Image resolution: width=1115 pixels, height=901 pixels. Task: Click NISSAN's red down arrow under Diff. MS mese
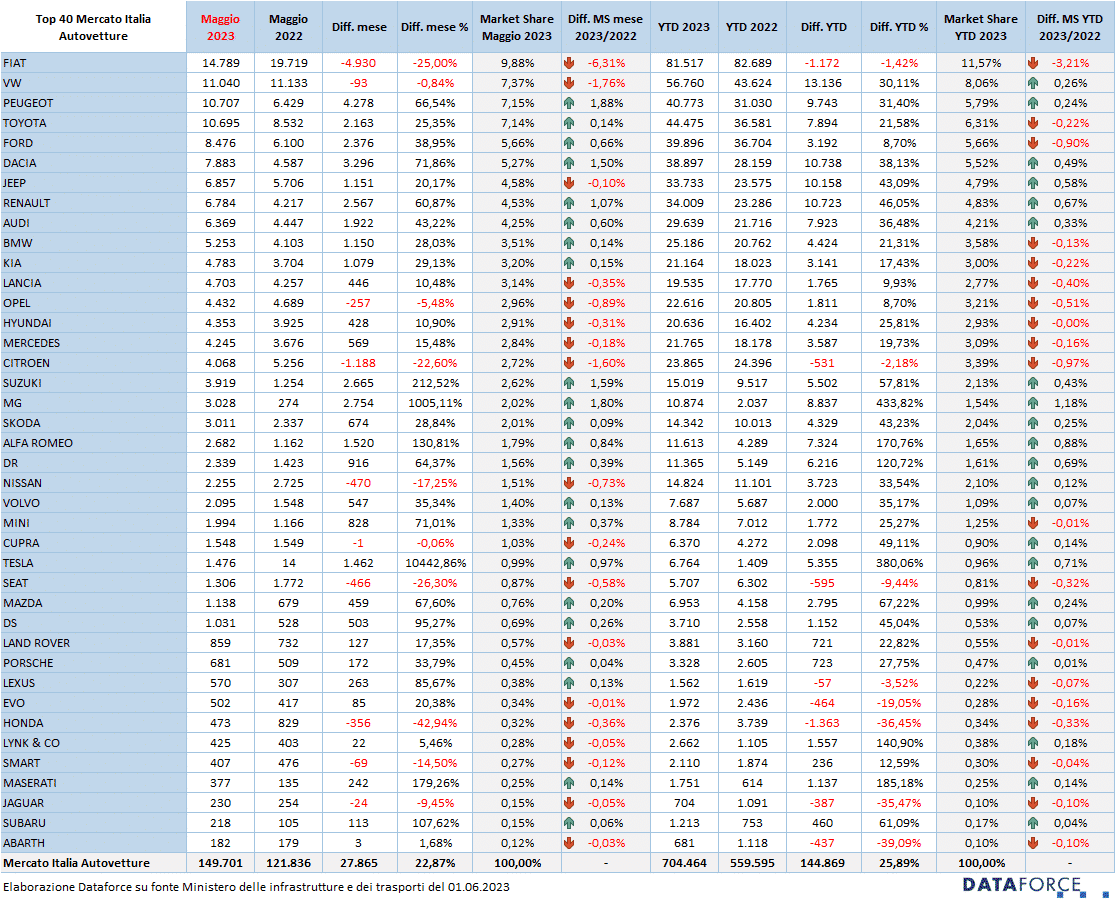pos(569,483)
